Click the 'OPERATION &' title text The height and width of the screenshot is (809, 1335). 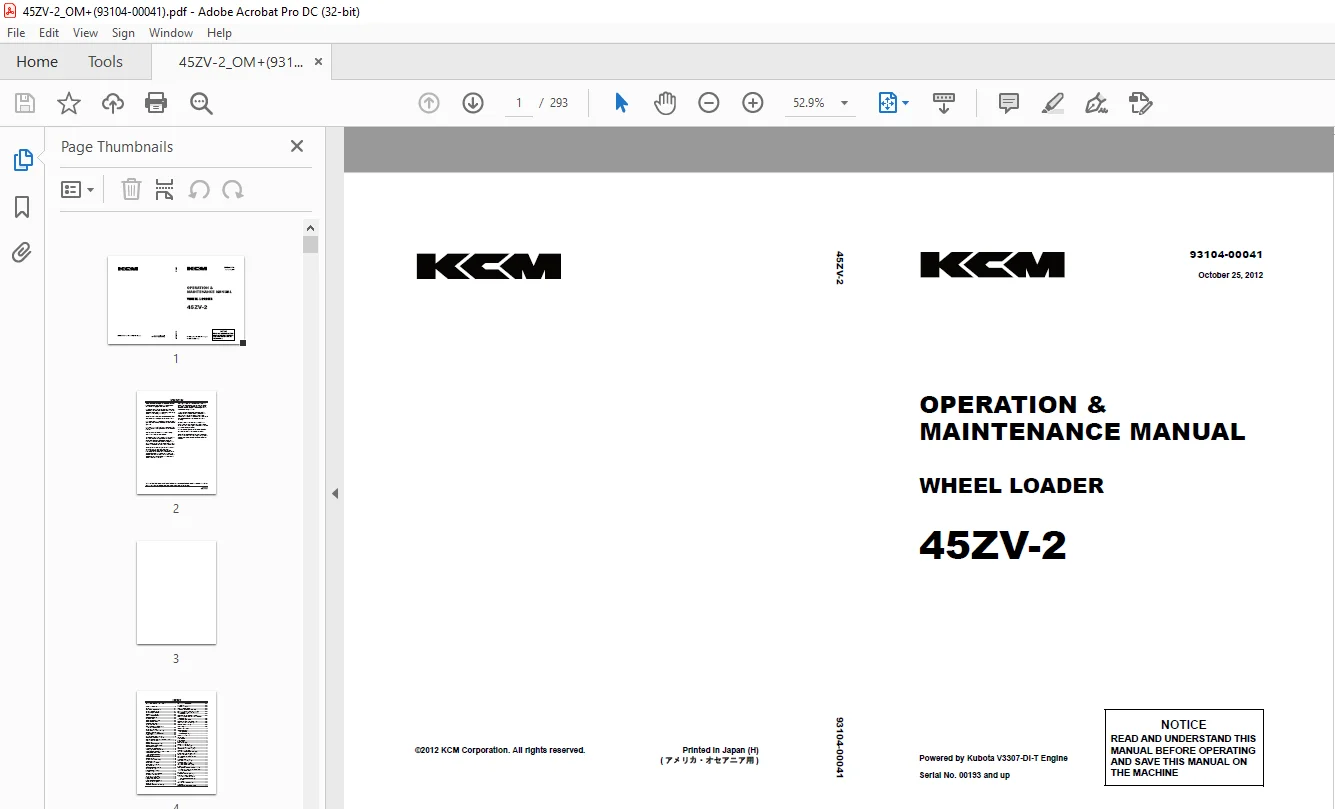[1013, 405]
